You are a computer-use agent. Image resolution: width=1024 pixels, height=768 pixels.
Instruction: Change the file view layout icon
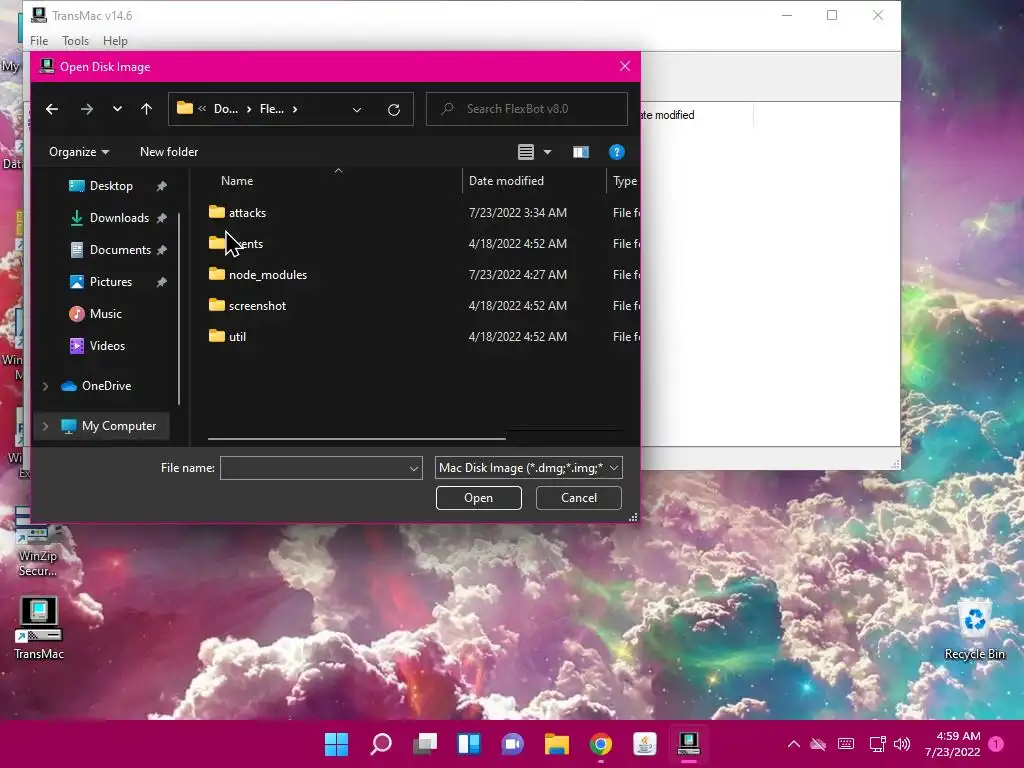pyautogui.click(x=526, y=152)
